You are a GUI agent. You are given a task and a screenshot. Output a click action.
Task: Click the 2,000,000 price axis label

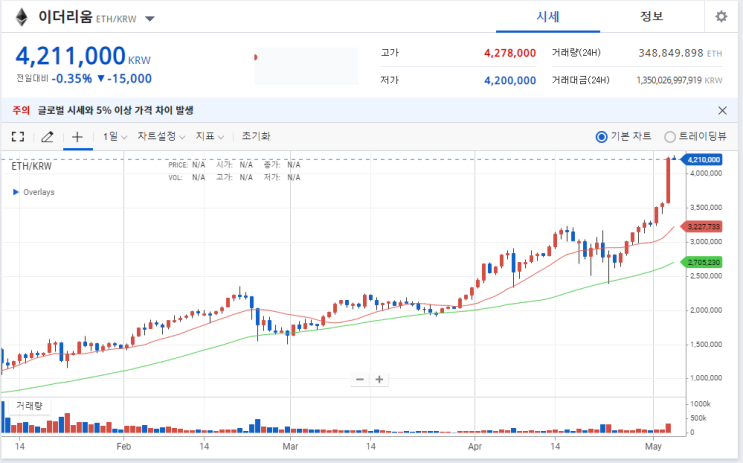pyautogui.click(x=706, y=310)
